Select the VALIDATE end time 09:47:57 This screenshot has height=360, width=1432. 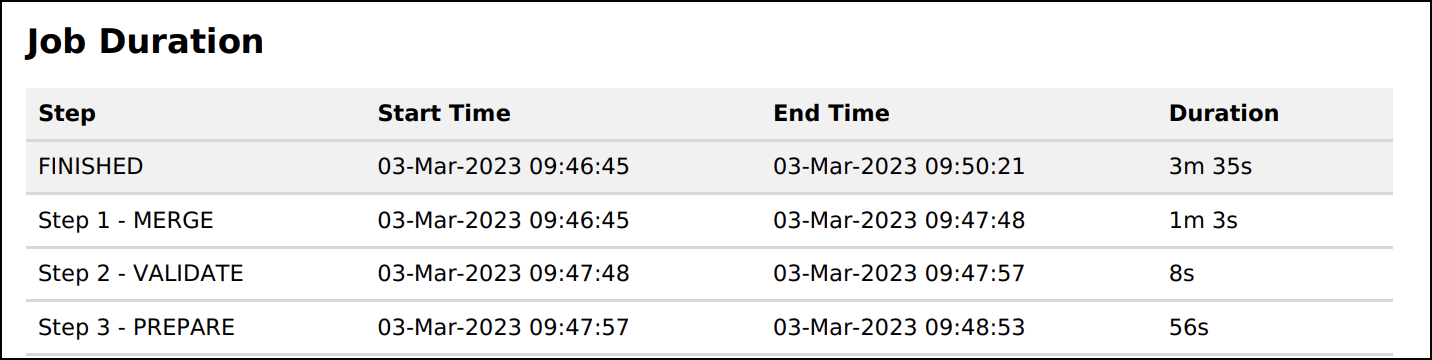(899, 274)
